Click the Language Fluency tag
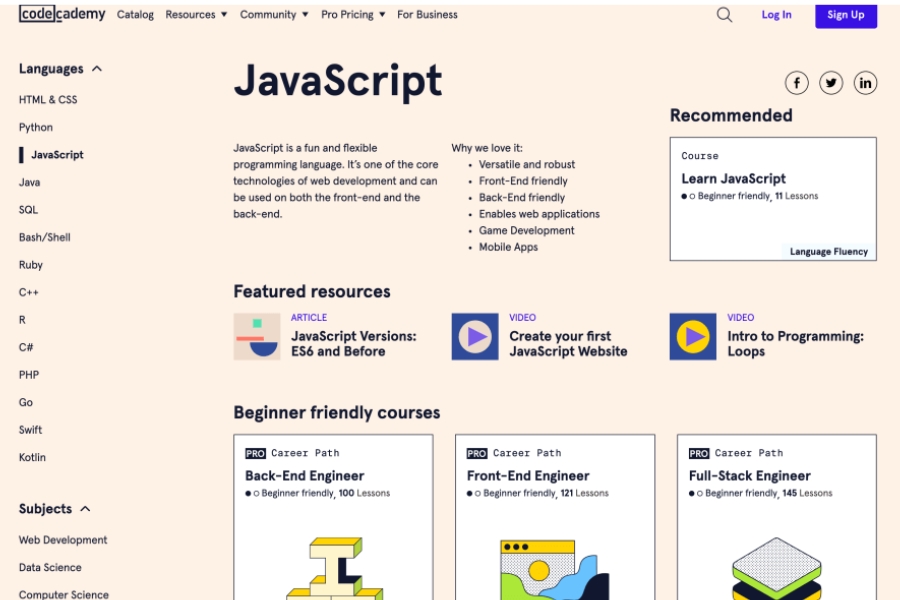This screenshot has width=900, height=600. 828,251
